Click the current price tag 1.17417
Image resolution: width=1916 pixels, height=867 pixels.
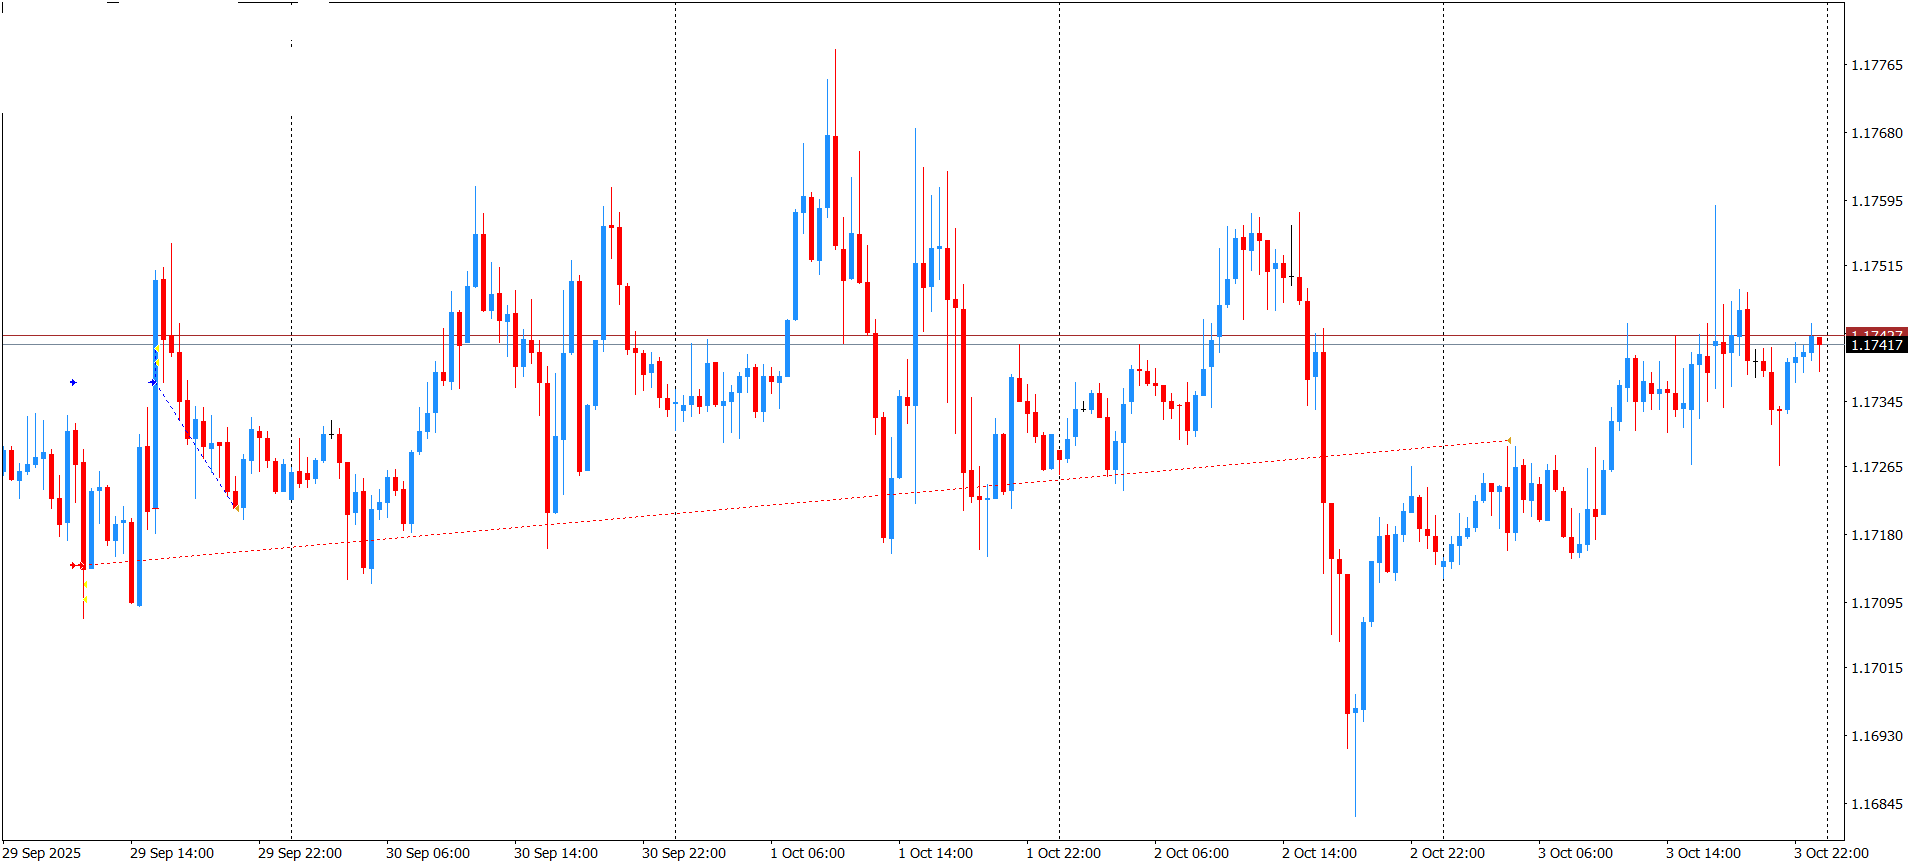click(x=1877, y=345)
